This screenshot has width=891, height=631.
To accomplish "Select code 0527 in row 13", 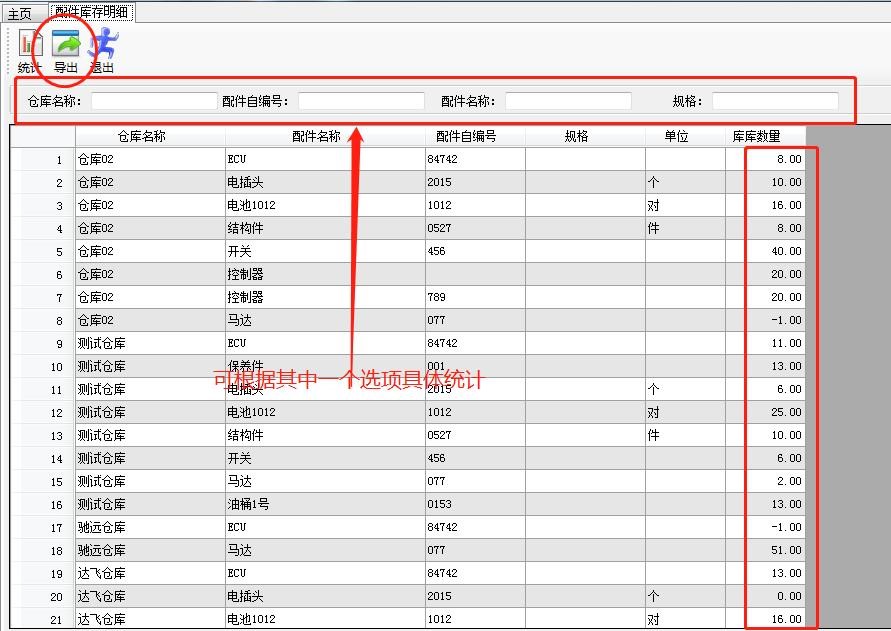I will [475, 435].
